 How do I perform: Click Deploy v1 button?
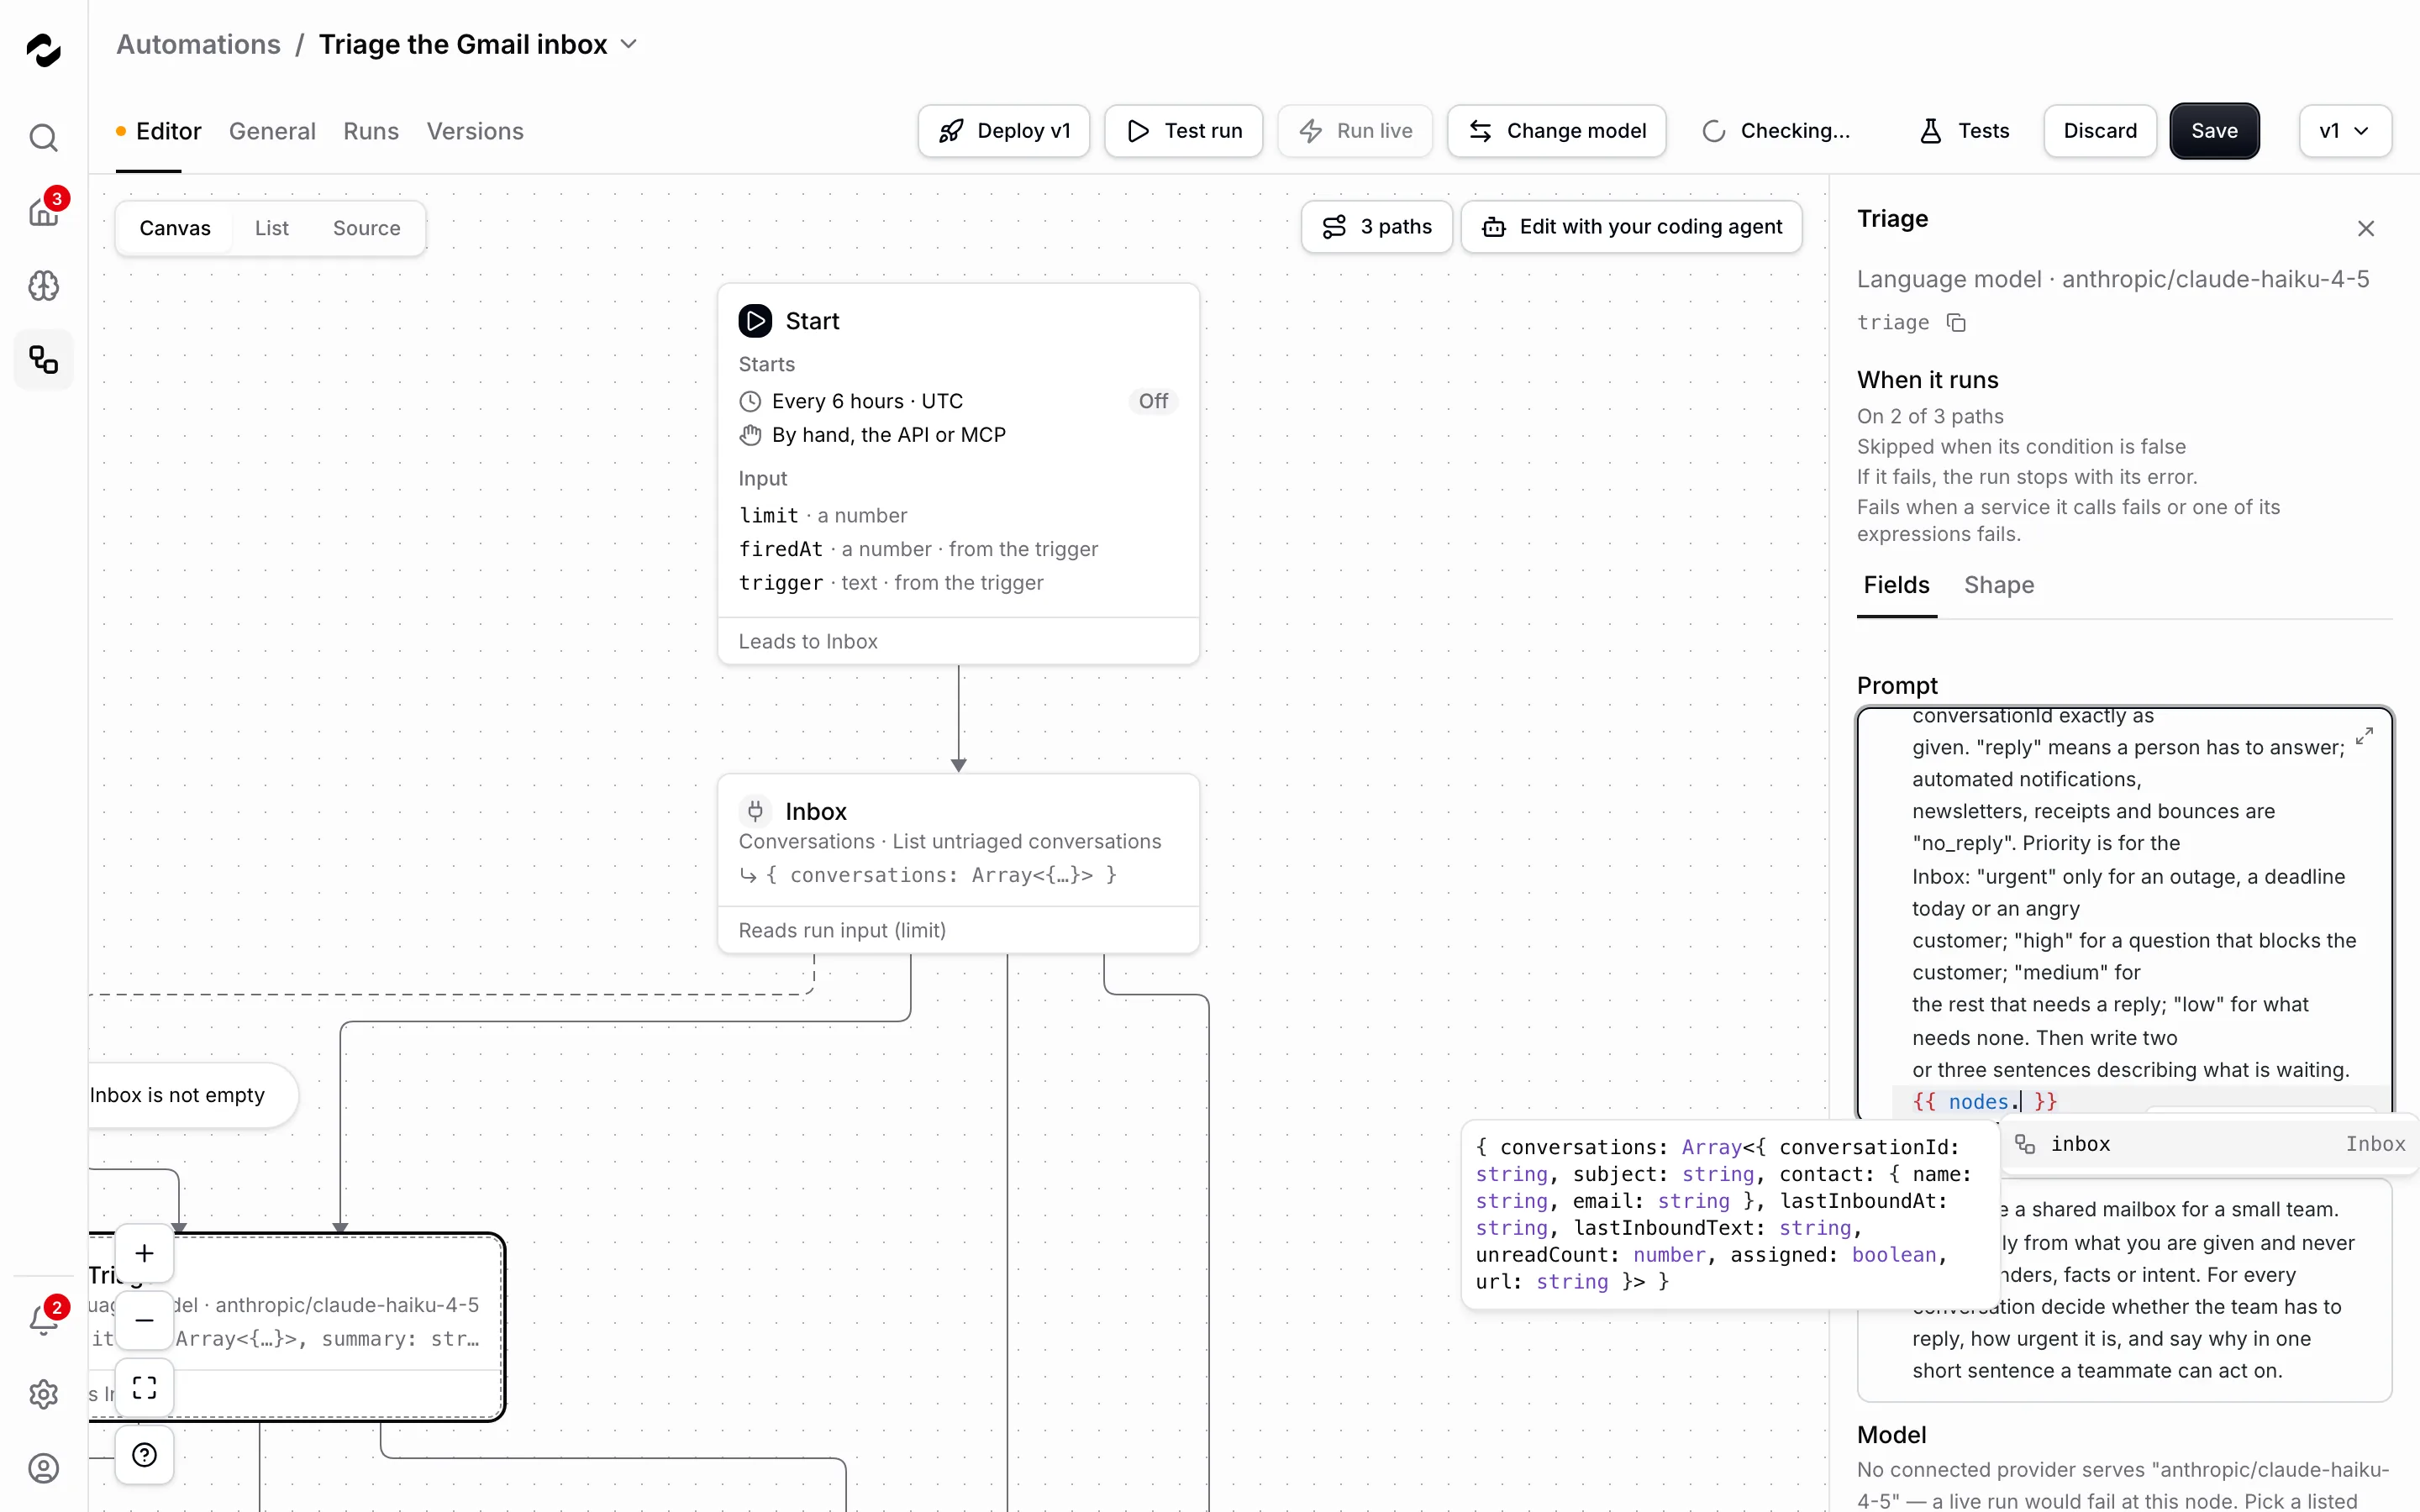(1004, 131)
